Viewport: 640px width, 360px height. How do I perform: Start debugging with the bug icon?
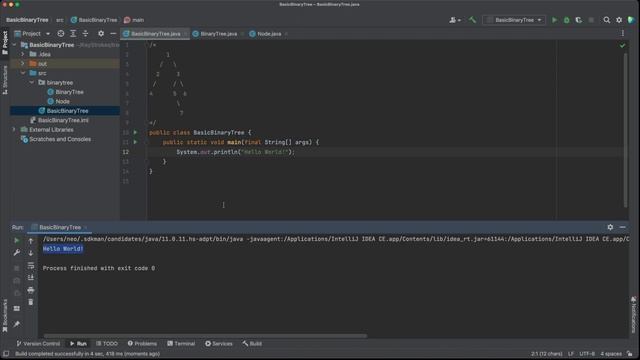point(567,20)
